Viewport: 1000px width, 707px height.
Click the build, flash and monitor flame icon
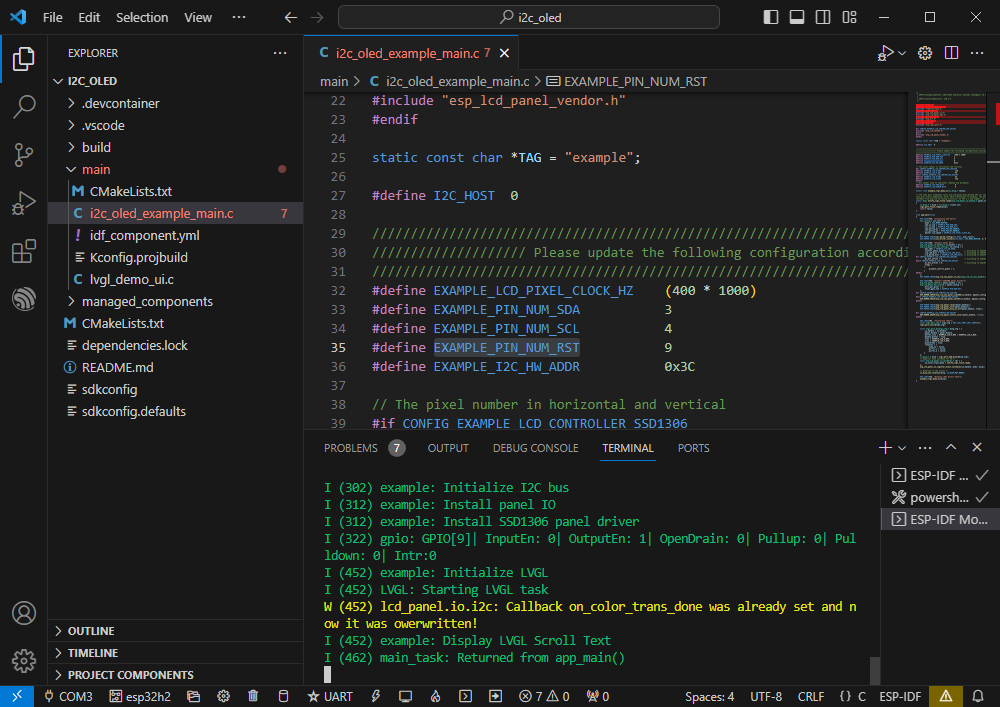tap(436, 696)
